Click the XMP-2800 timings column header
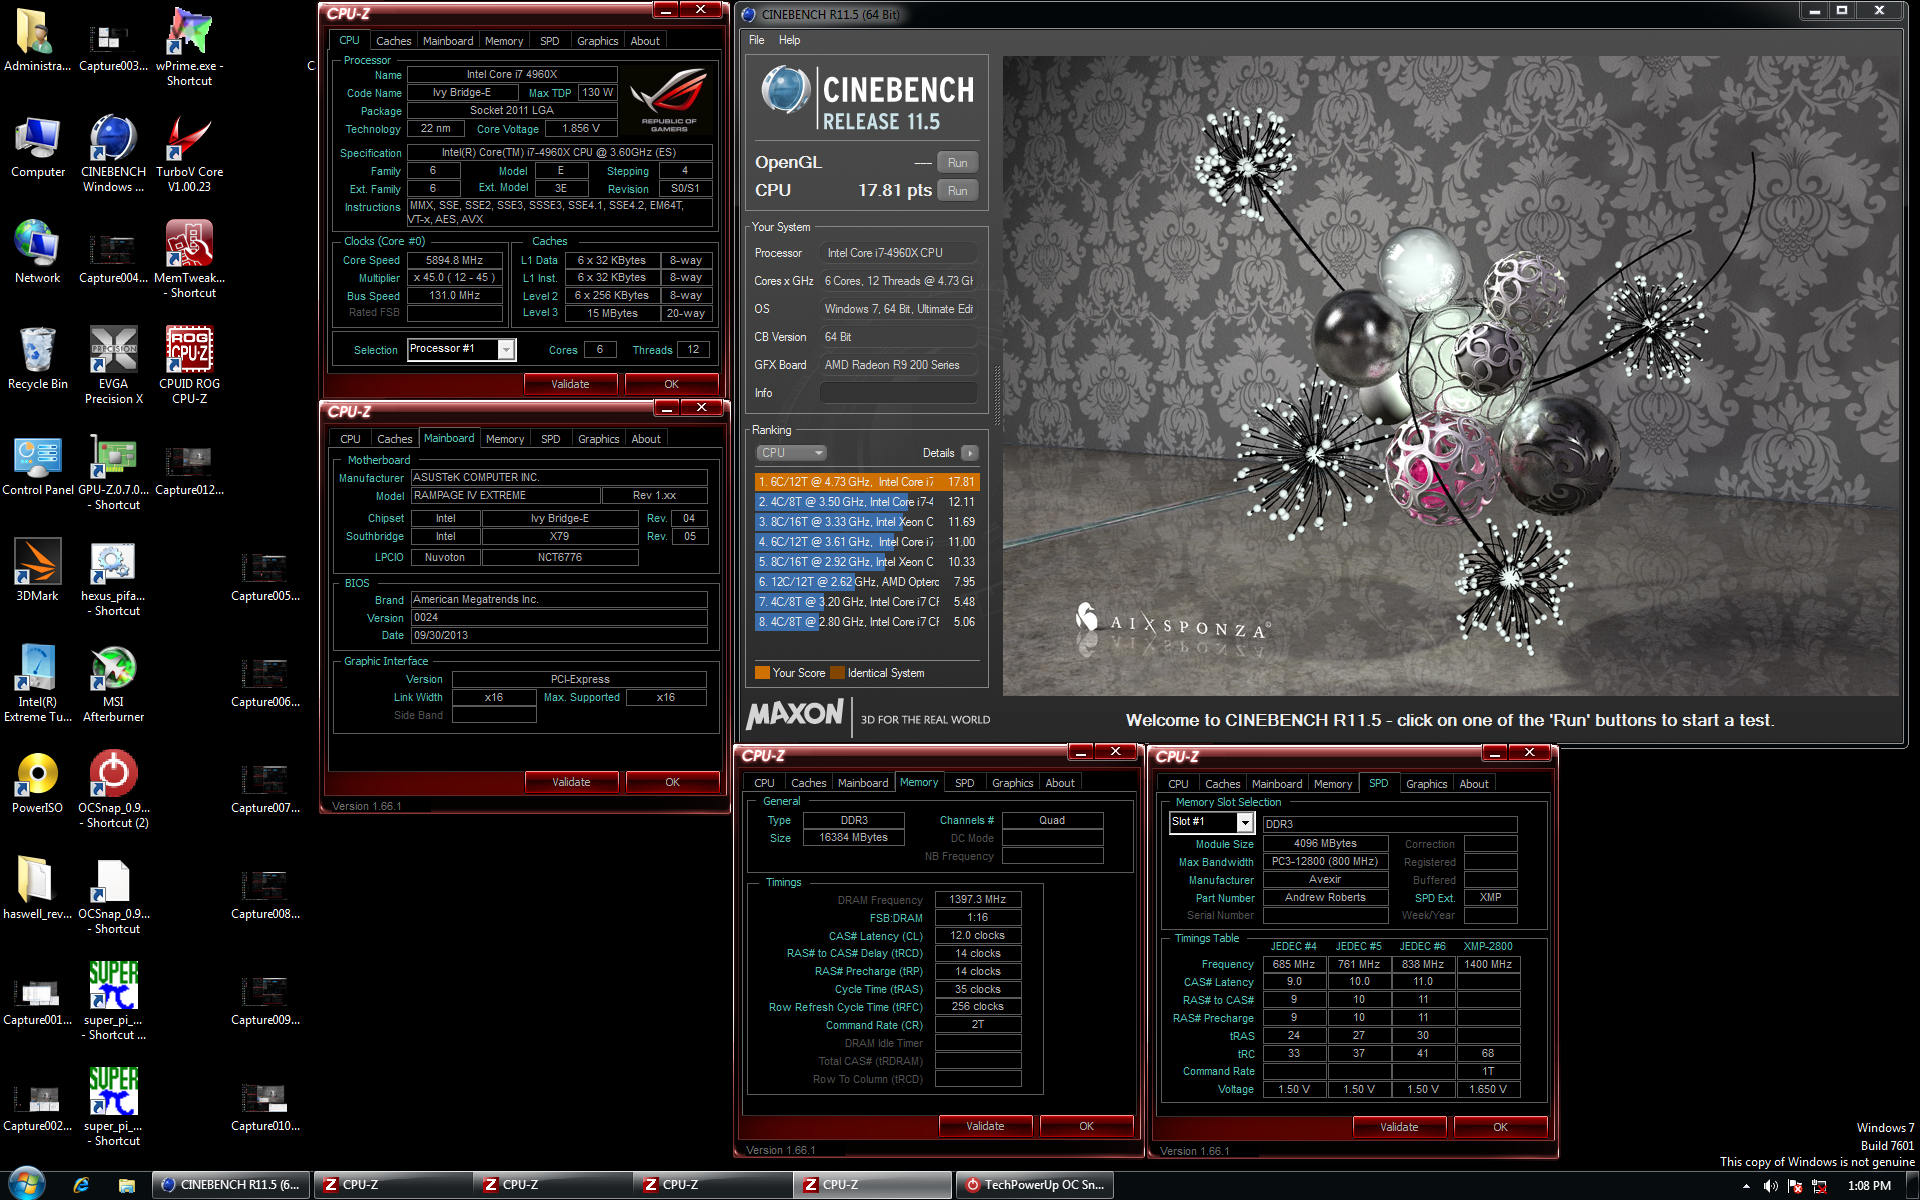1920x1200 pixels. coord(1488,946)
